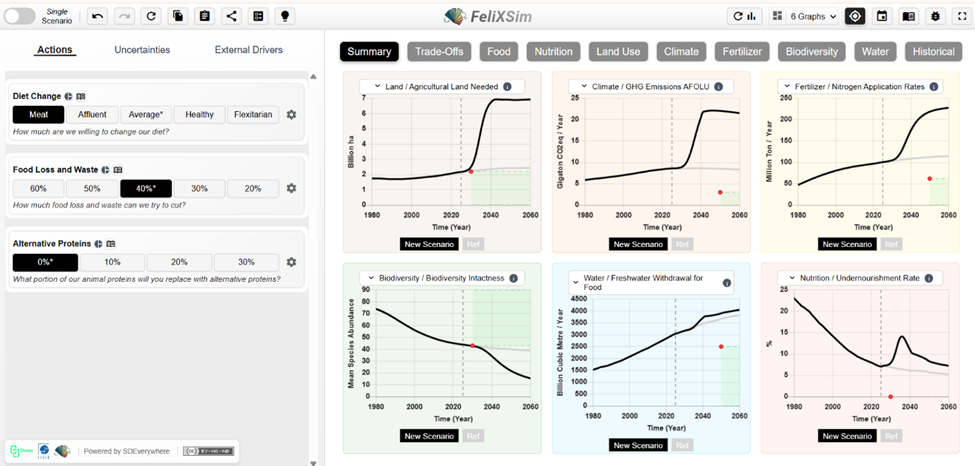
Task: Select the Flexitarian diet option
Action: (253, 115)
